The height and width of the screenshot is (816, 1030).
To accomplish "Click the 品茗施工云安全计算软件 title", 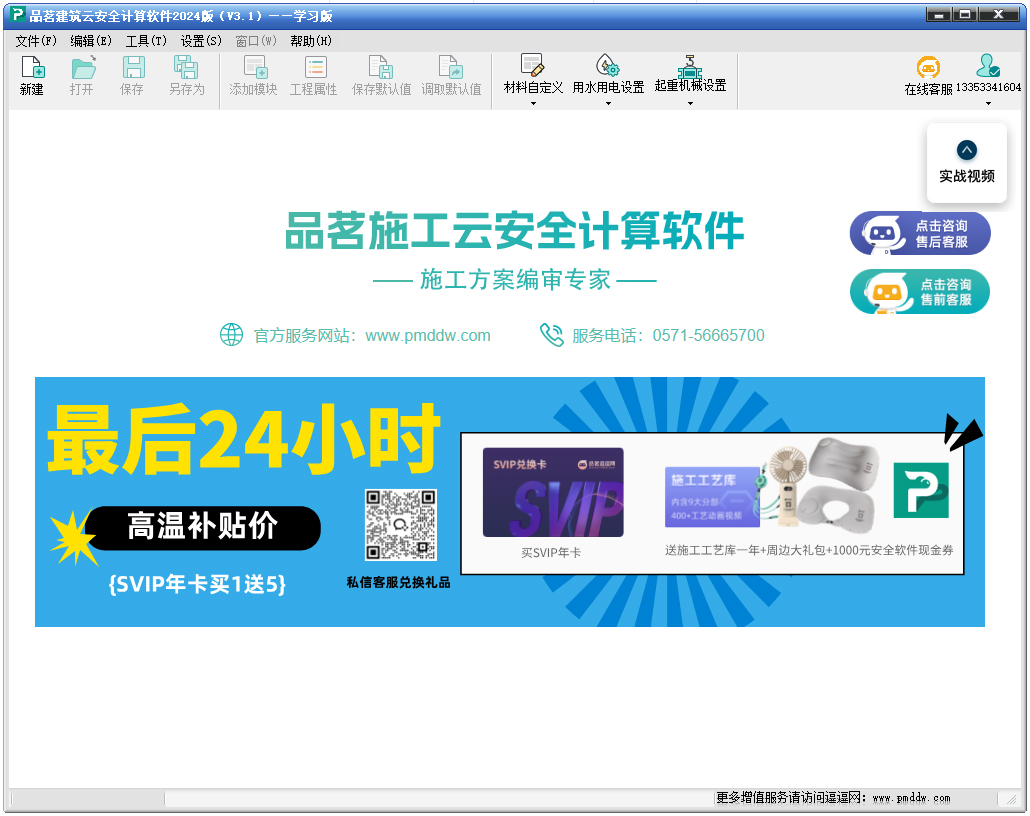I will point(514,231).
